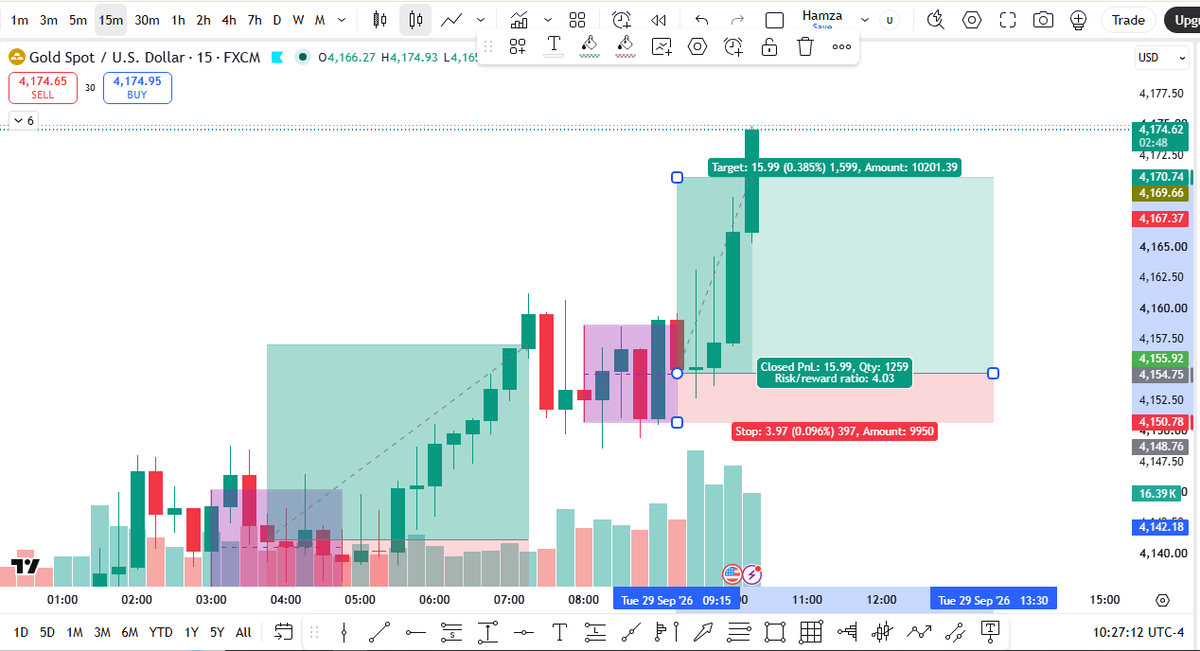Collapse the indicator legend showing 6

23,121
